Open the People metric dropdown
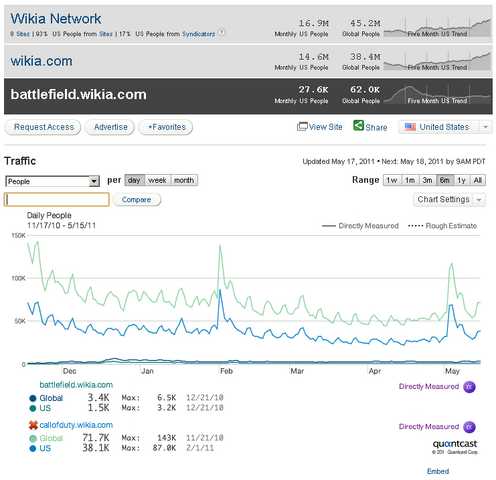The image size is (496, 480). [52, 181]
